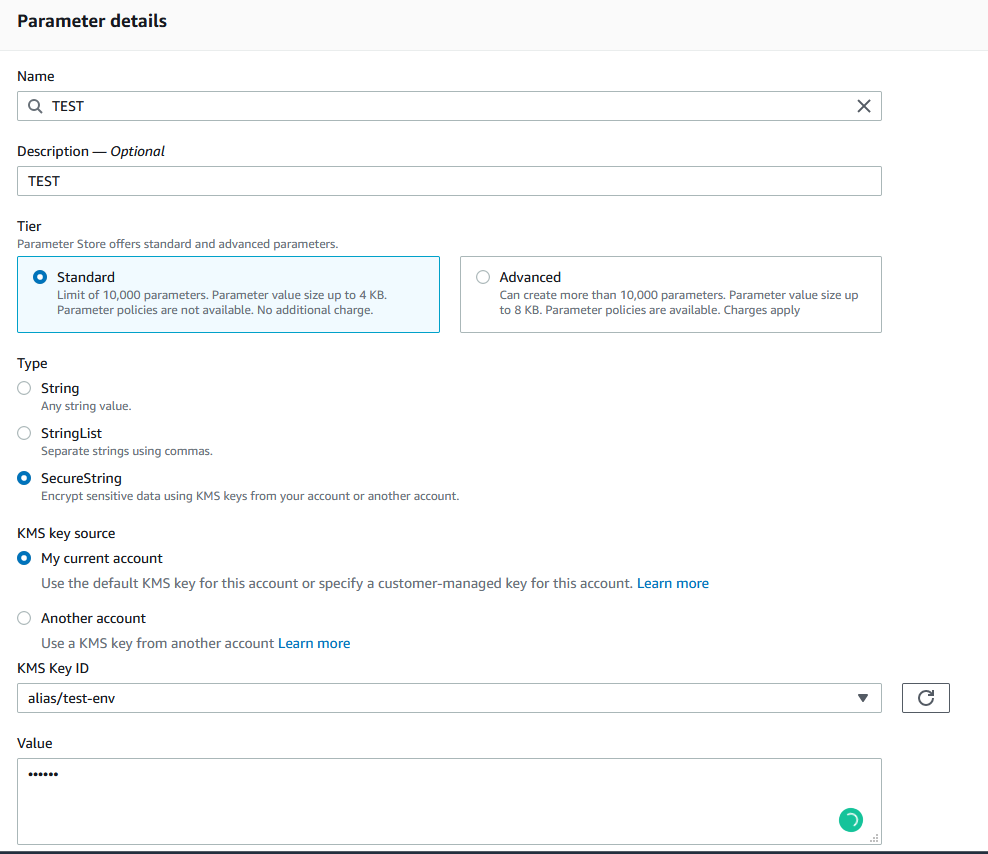Image resolution: width=988 pixels, height=854 pixels.
Task: Clear the Name field with X icon
Action: point(864,106)
